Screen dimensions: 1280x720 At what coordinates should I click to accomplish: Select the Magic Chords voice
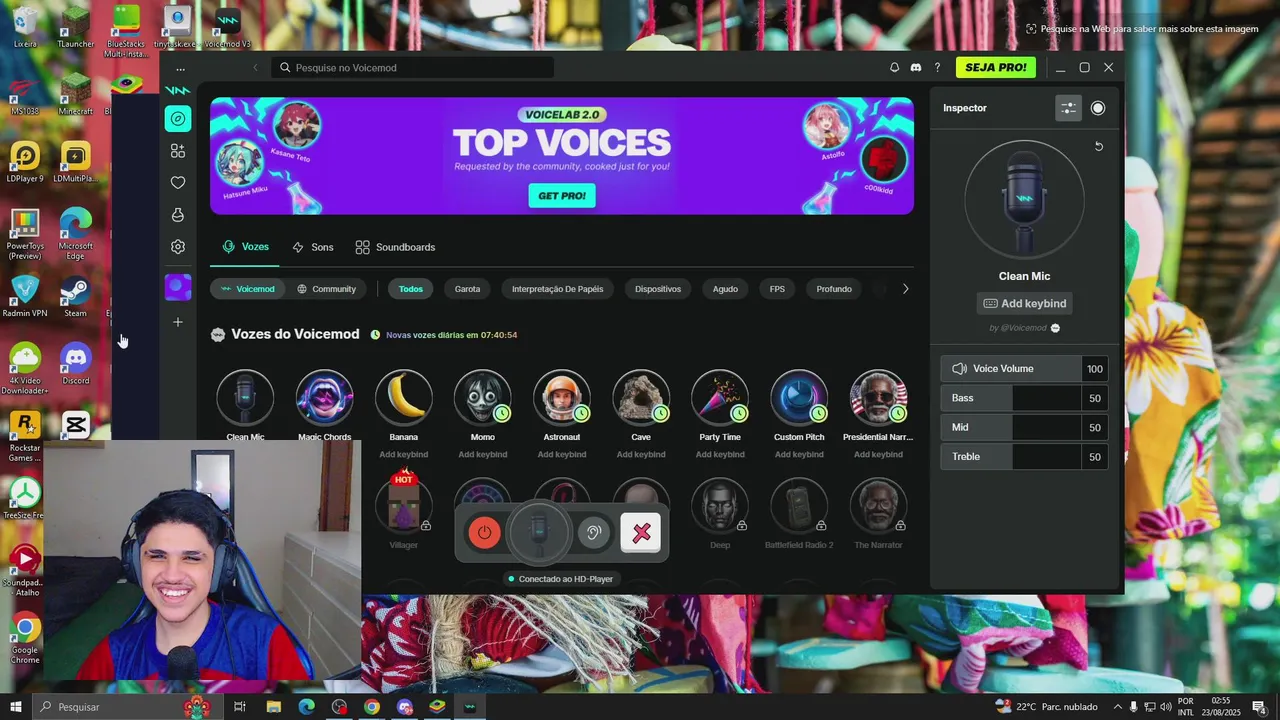(324, 398)
